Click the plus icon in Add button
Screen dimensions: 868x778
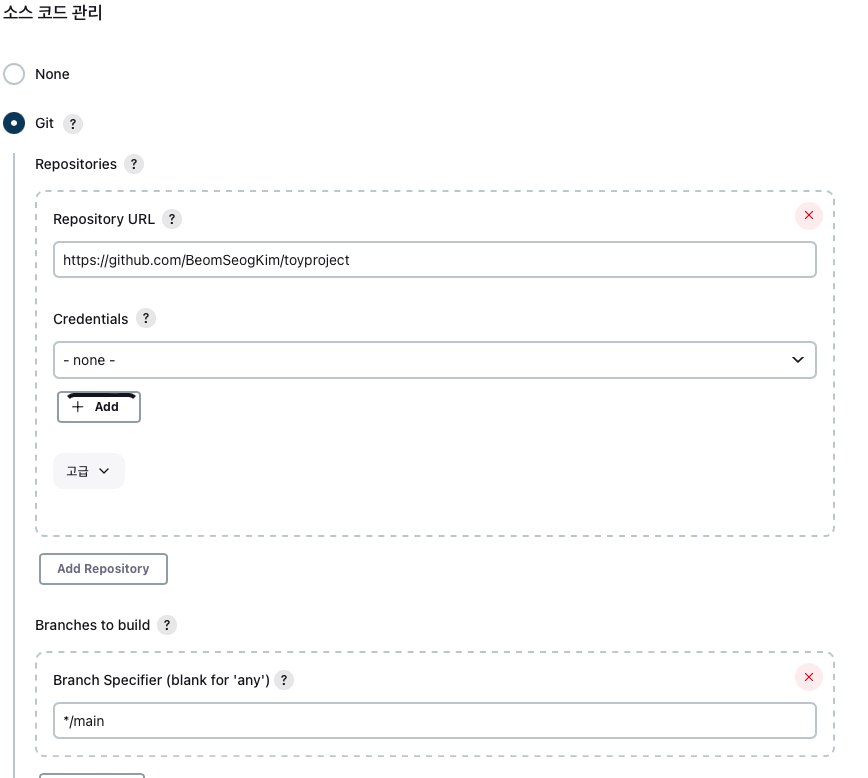[x=78, y=407]
